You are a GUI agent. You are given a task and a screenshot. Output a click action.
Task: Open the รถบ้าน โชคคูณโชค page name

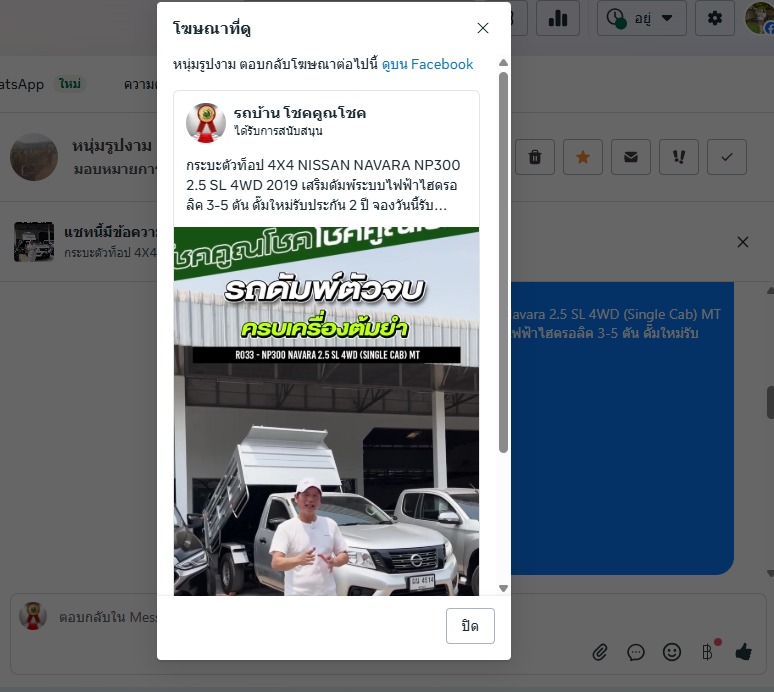click(x=300, y=113)
